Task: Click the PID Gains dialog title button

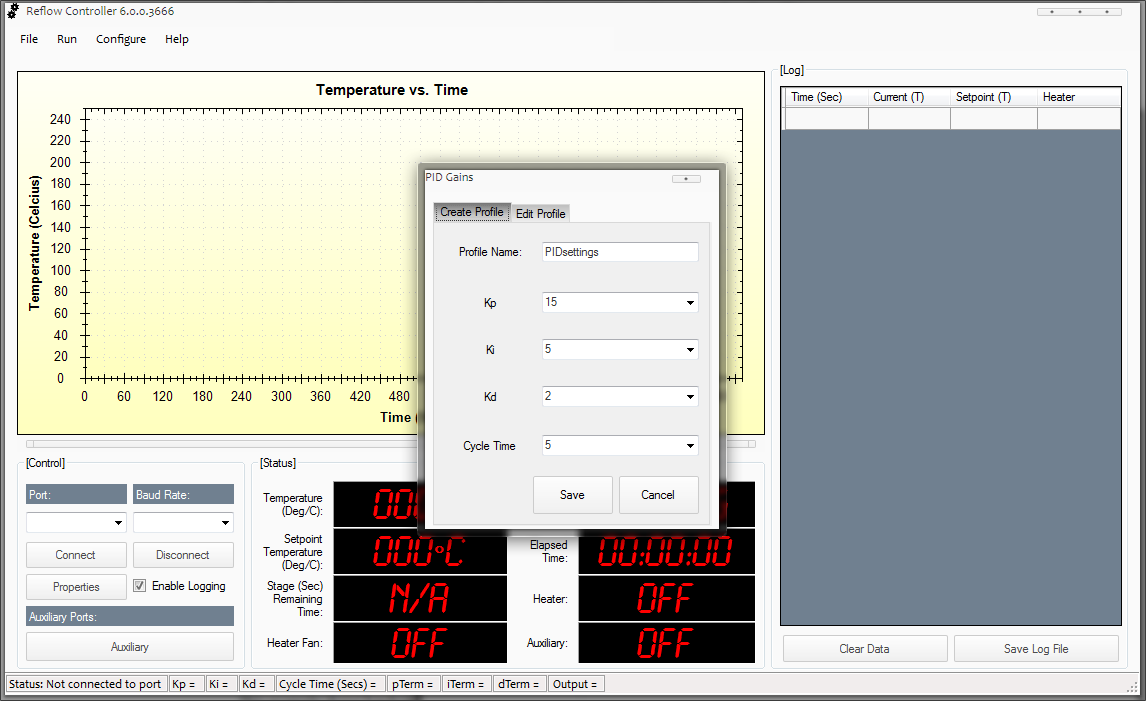Action: coord(686,179)
